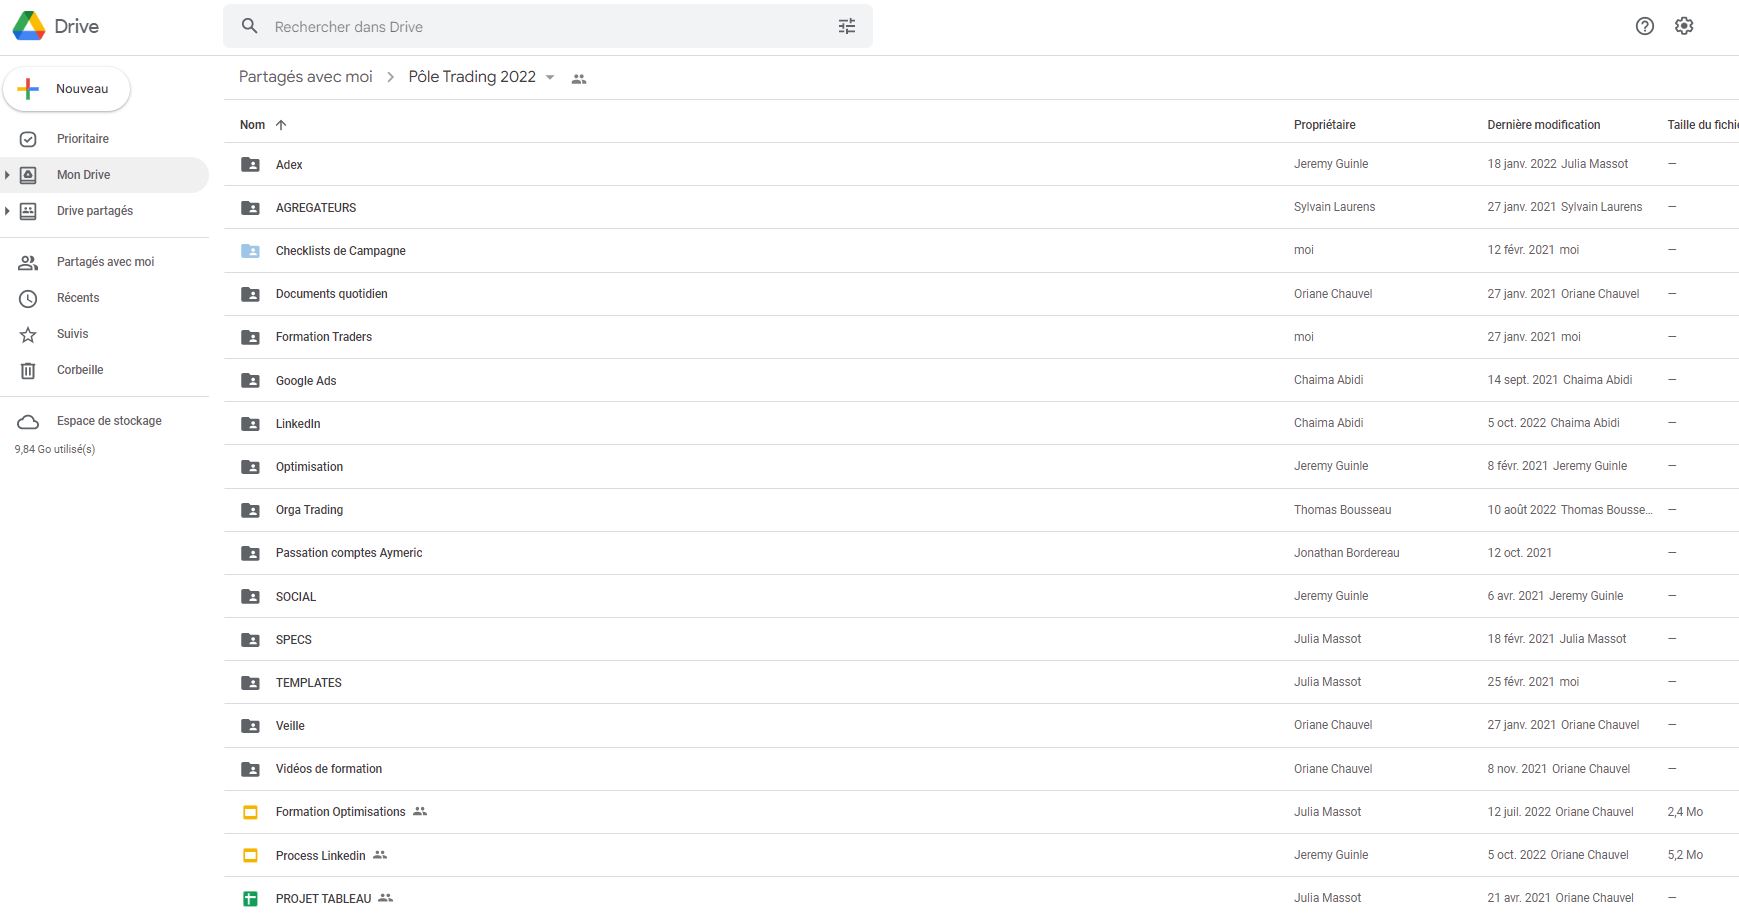1739x918 pixels.
Task: Click the PROJET TABLEAU Sheets icon
Action: [250, 898]
